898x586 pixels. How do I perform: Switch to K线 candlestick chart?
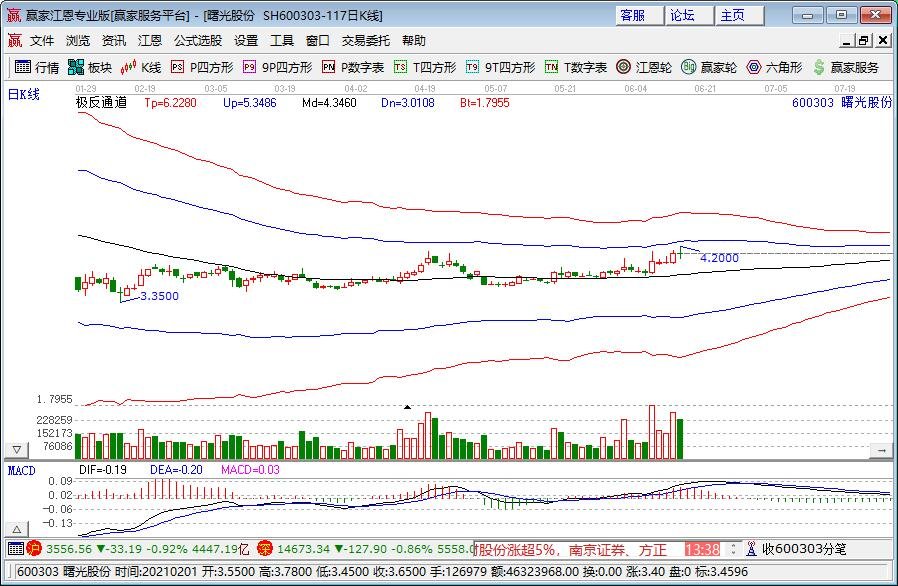[x=141, y=68]
